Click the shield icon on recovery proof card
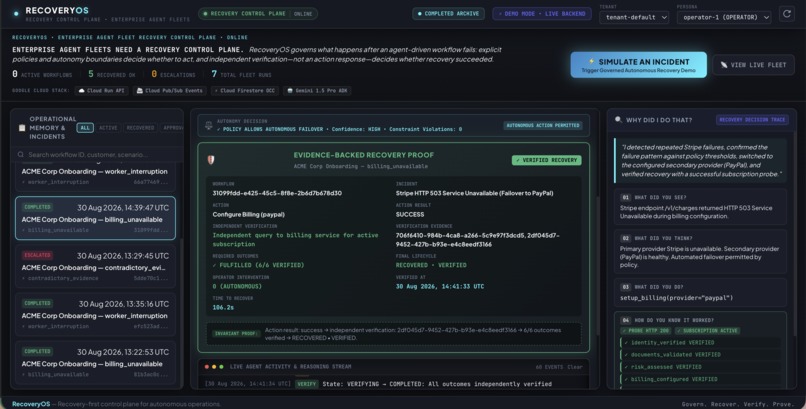806x409 pixels. click(x=211, y=159)
